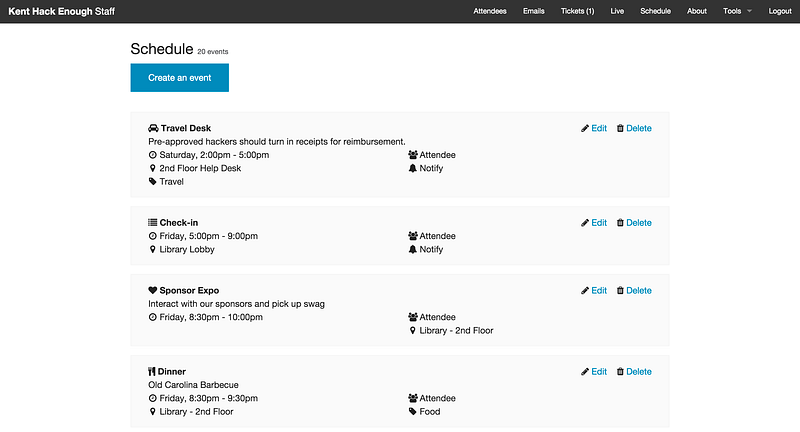Click the car icon beside Travel Desk
The width and height of the screenshot is (800, 432).
click(152, 128)
